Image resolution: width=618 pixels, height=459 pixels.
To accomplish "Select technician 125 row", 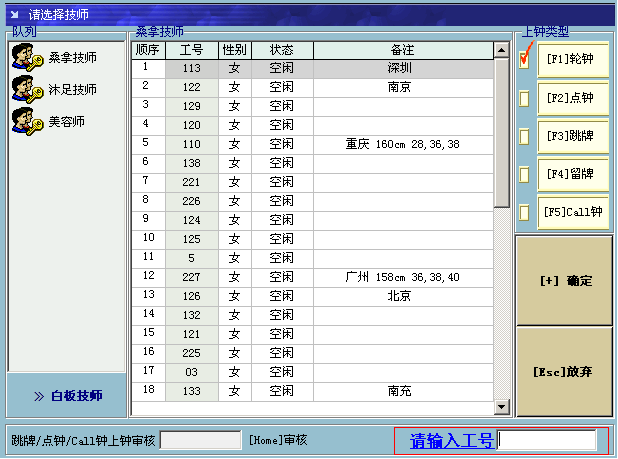I will tap(313, 240).
